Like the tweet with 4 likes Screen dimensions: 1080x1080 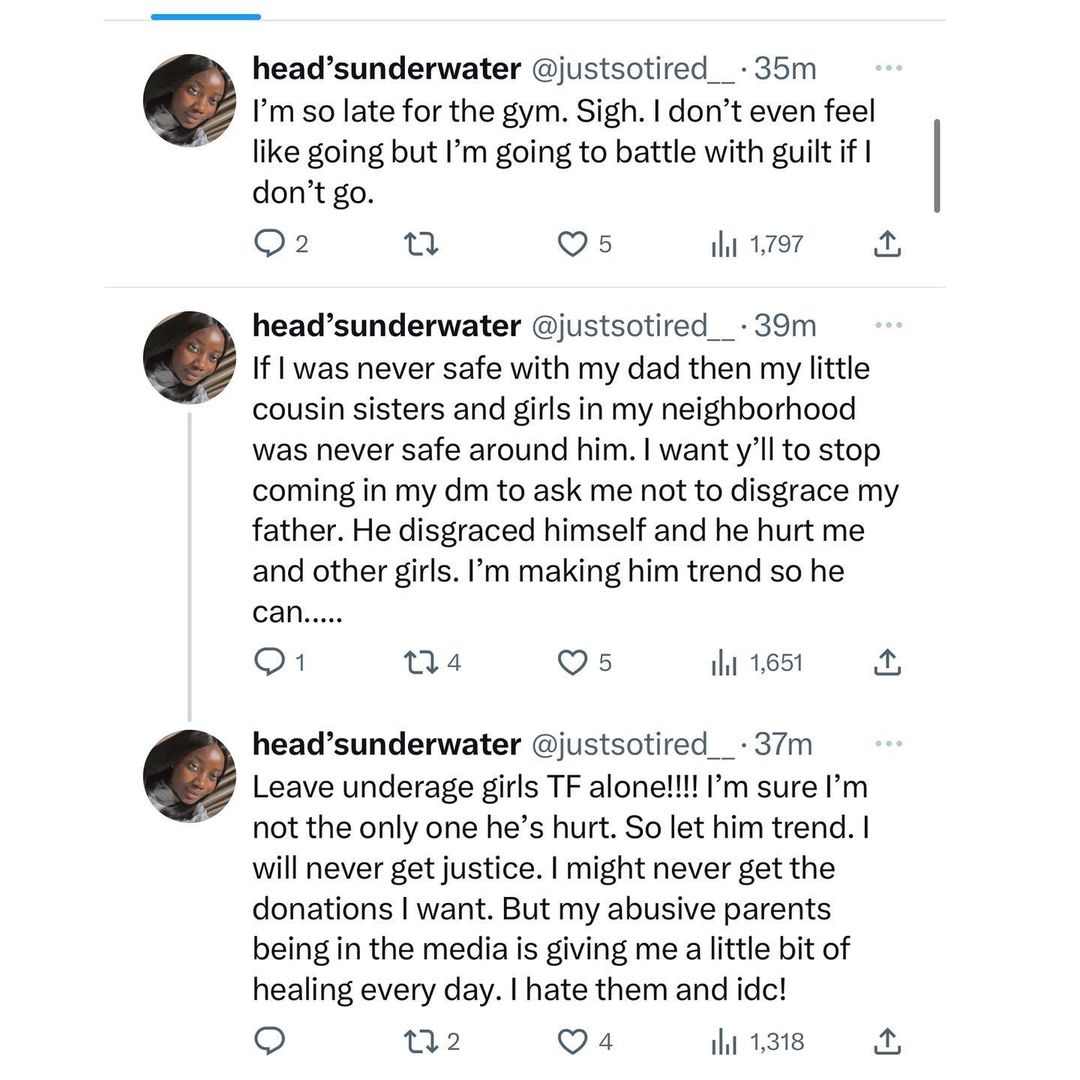(571, 1042)
